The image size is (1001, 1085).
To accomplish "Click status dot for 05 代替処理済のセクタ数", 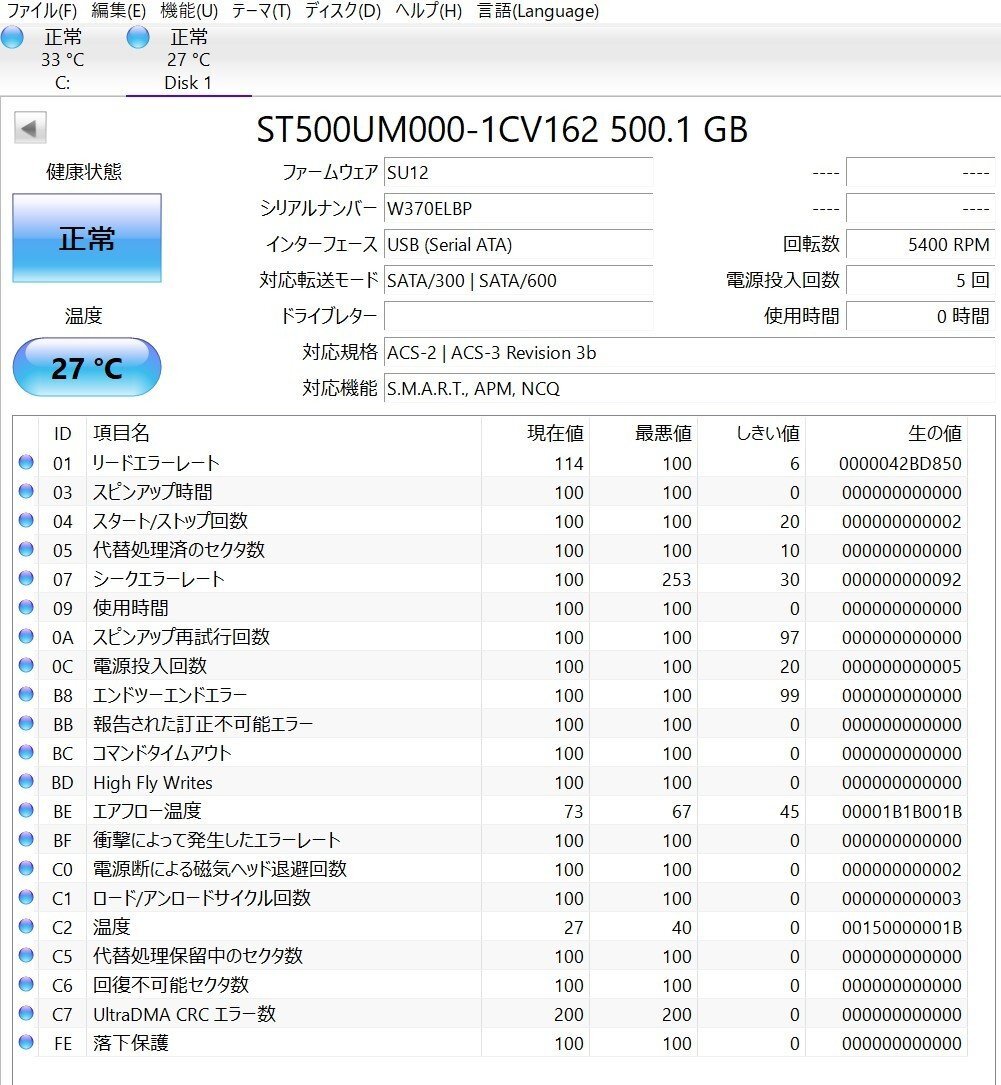I will point(26,549).
